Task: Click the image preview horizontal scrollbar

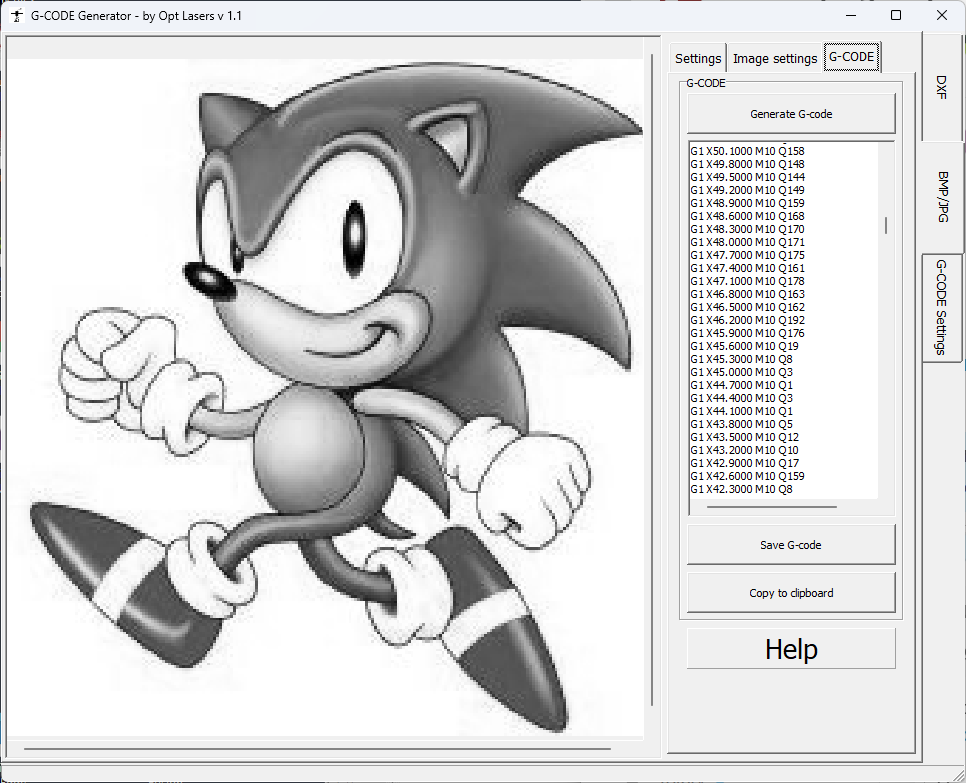Action: pos(316,747)
